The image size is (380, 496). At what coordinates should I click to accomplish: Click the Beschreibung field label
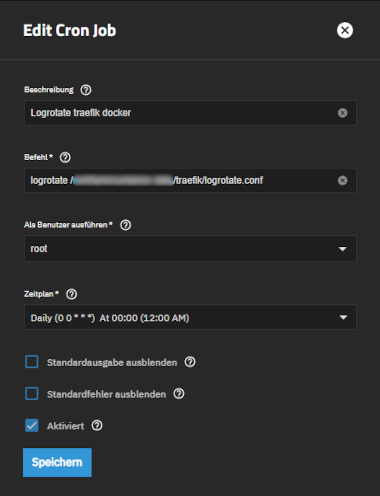(49, 90)
